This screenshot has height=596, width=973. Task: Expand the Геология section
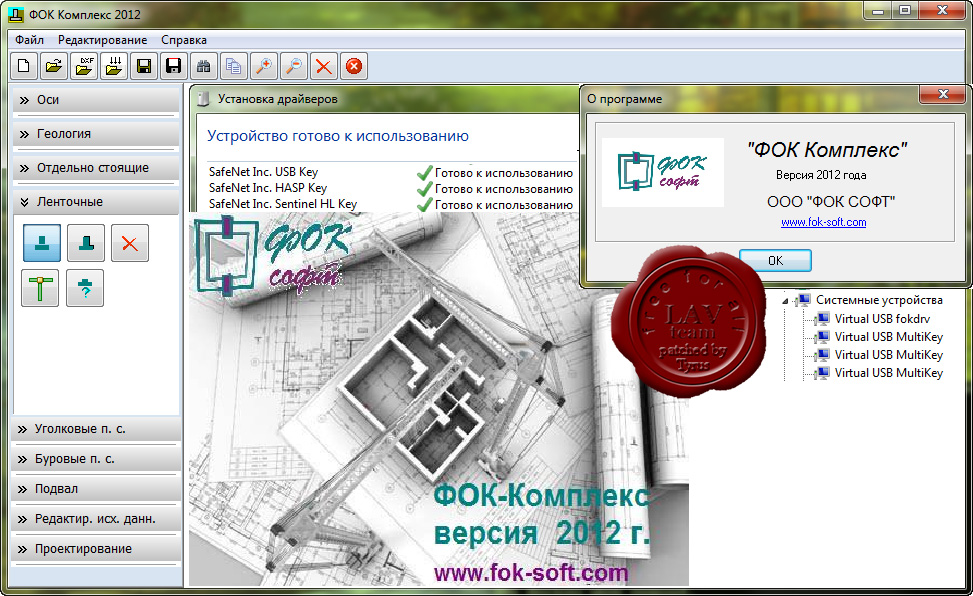pos(96,133)
